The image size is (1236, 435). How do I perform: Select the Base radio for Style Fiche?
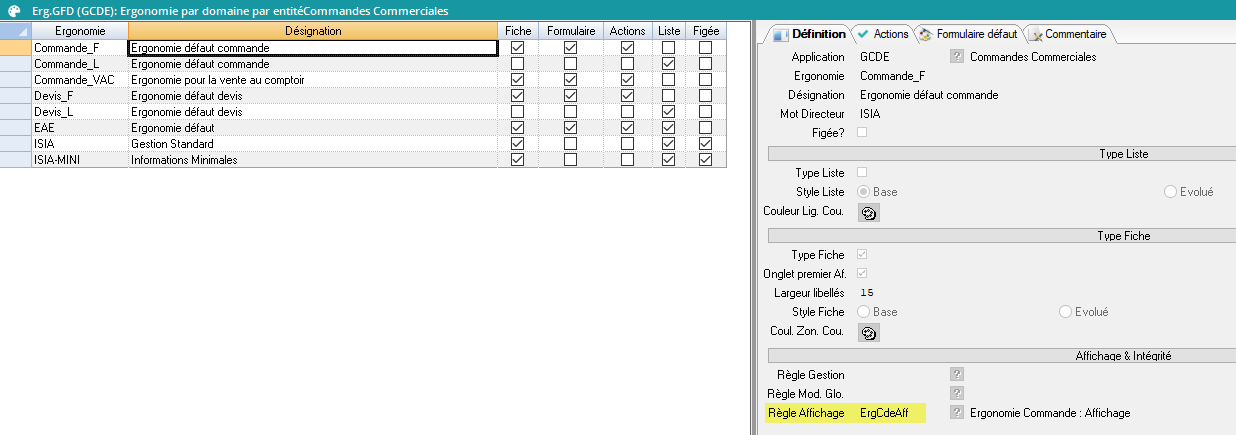point(864,312)
